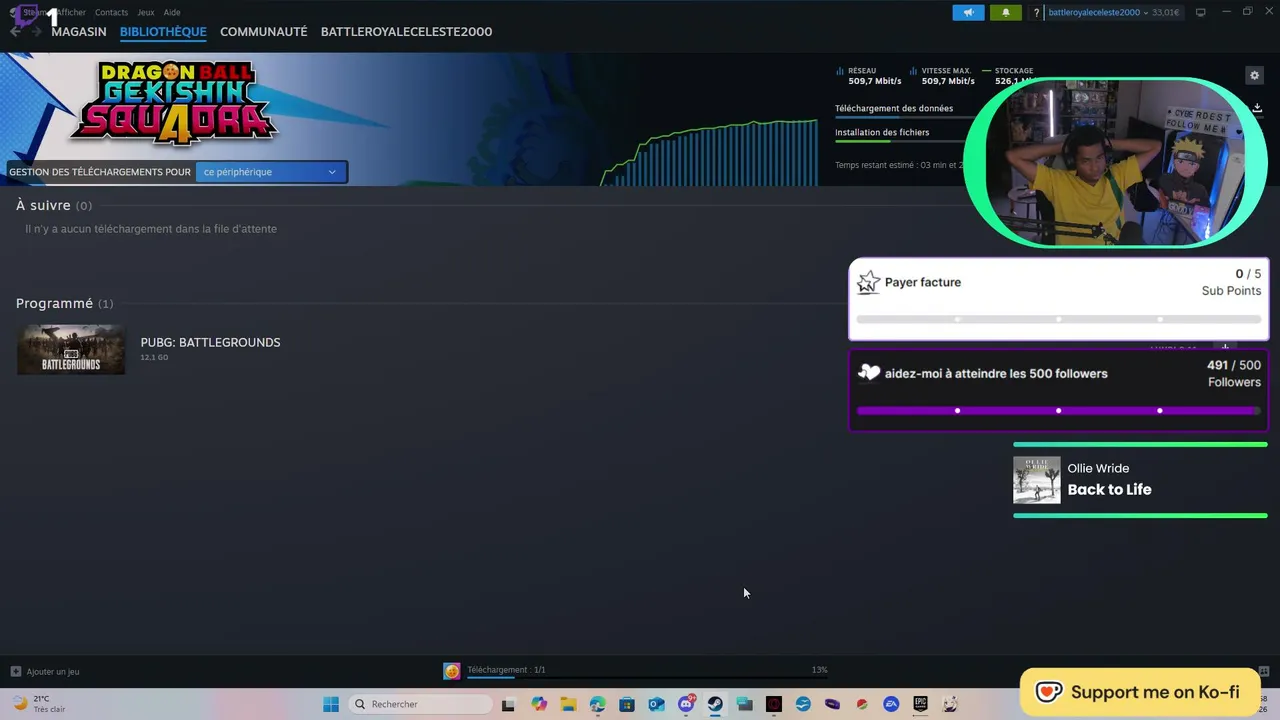Open the friends chat icon at bottom right
The width and height of the screenshot is (1280, 720).
pos(1263,671)
